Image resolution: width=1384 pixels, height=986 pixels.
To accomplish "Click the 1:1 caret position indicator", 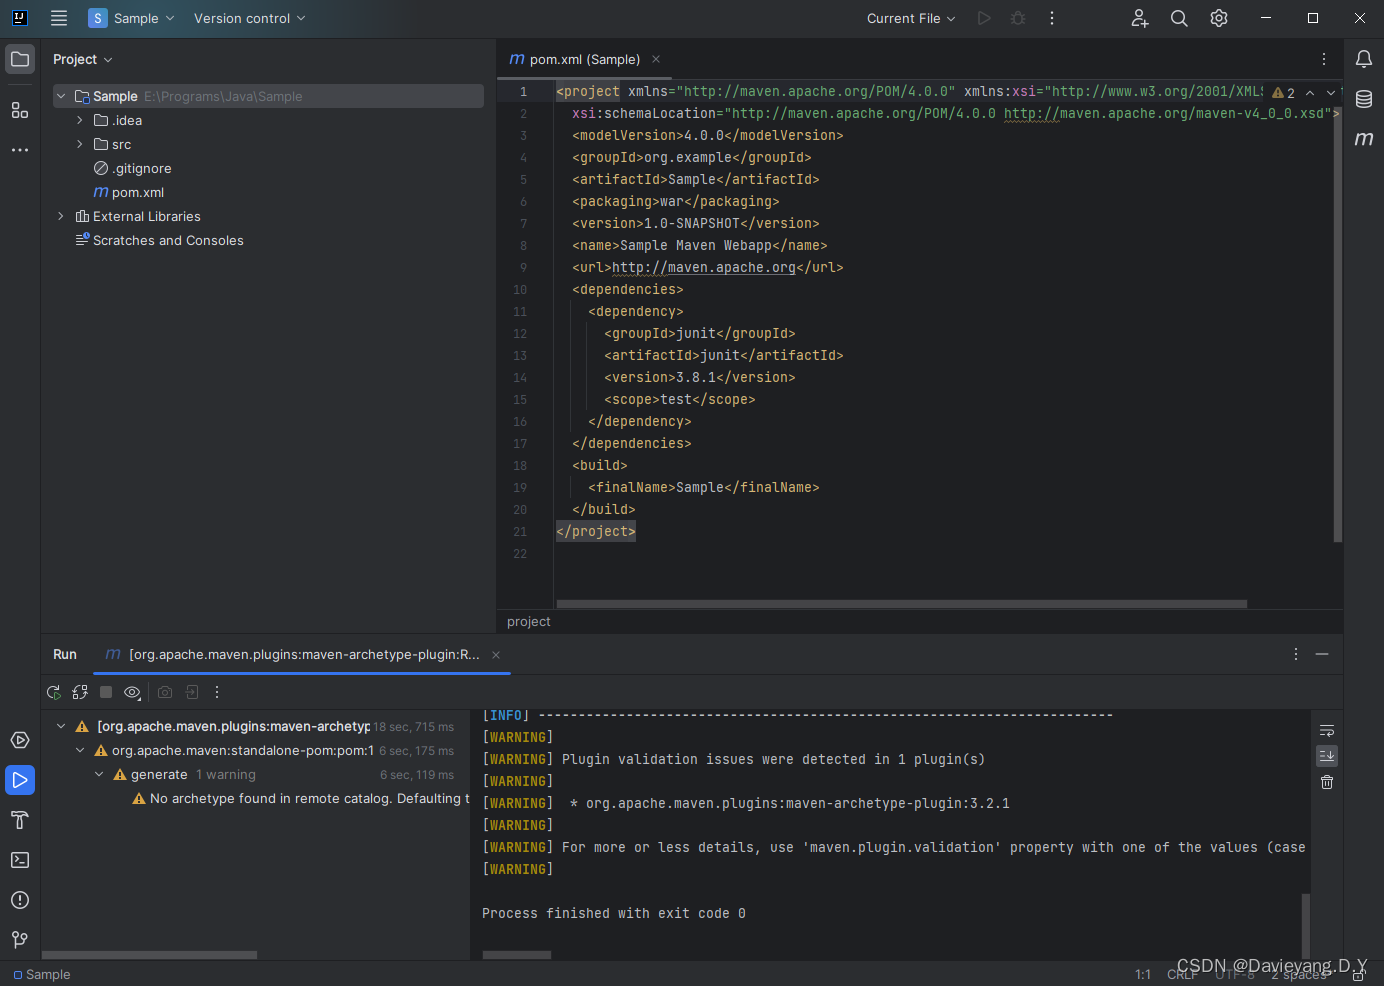I will (1143, 974).
